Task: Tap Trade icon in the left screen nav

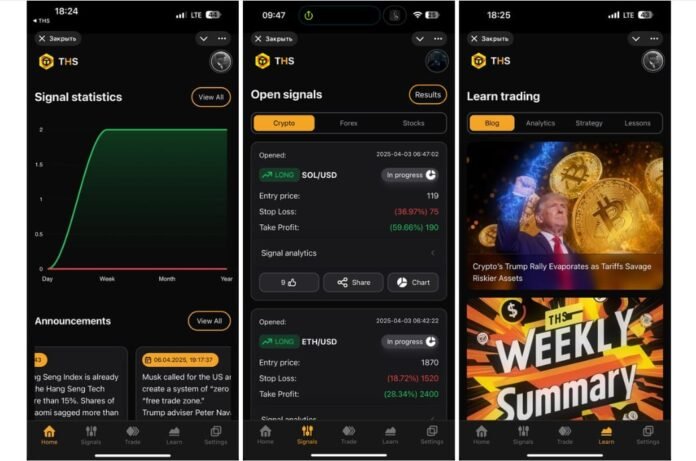Action: 132,435
